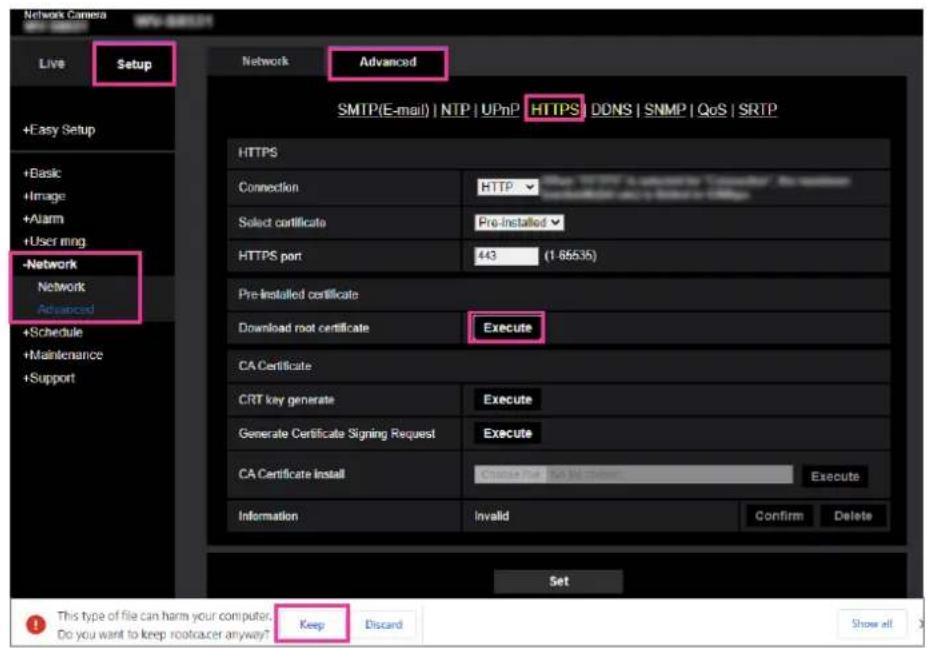Click the Delete button in Information row
929x648 pixels.
coord(853,516)
